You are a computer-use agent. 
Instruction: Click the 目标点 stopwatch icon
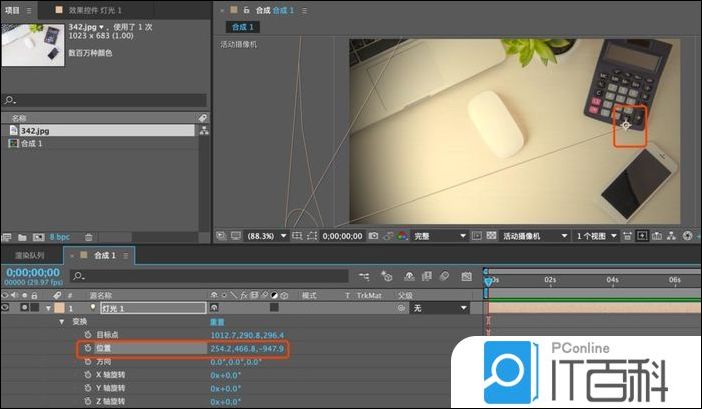87,335
